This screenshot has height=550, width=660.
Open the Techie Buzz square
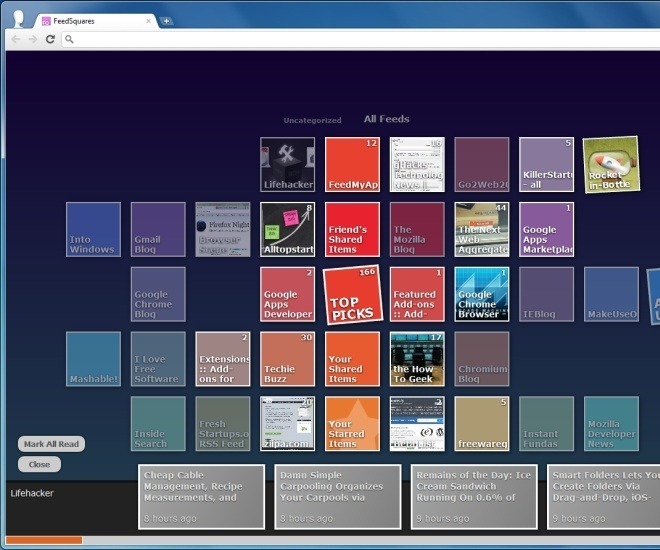287,359
